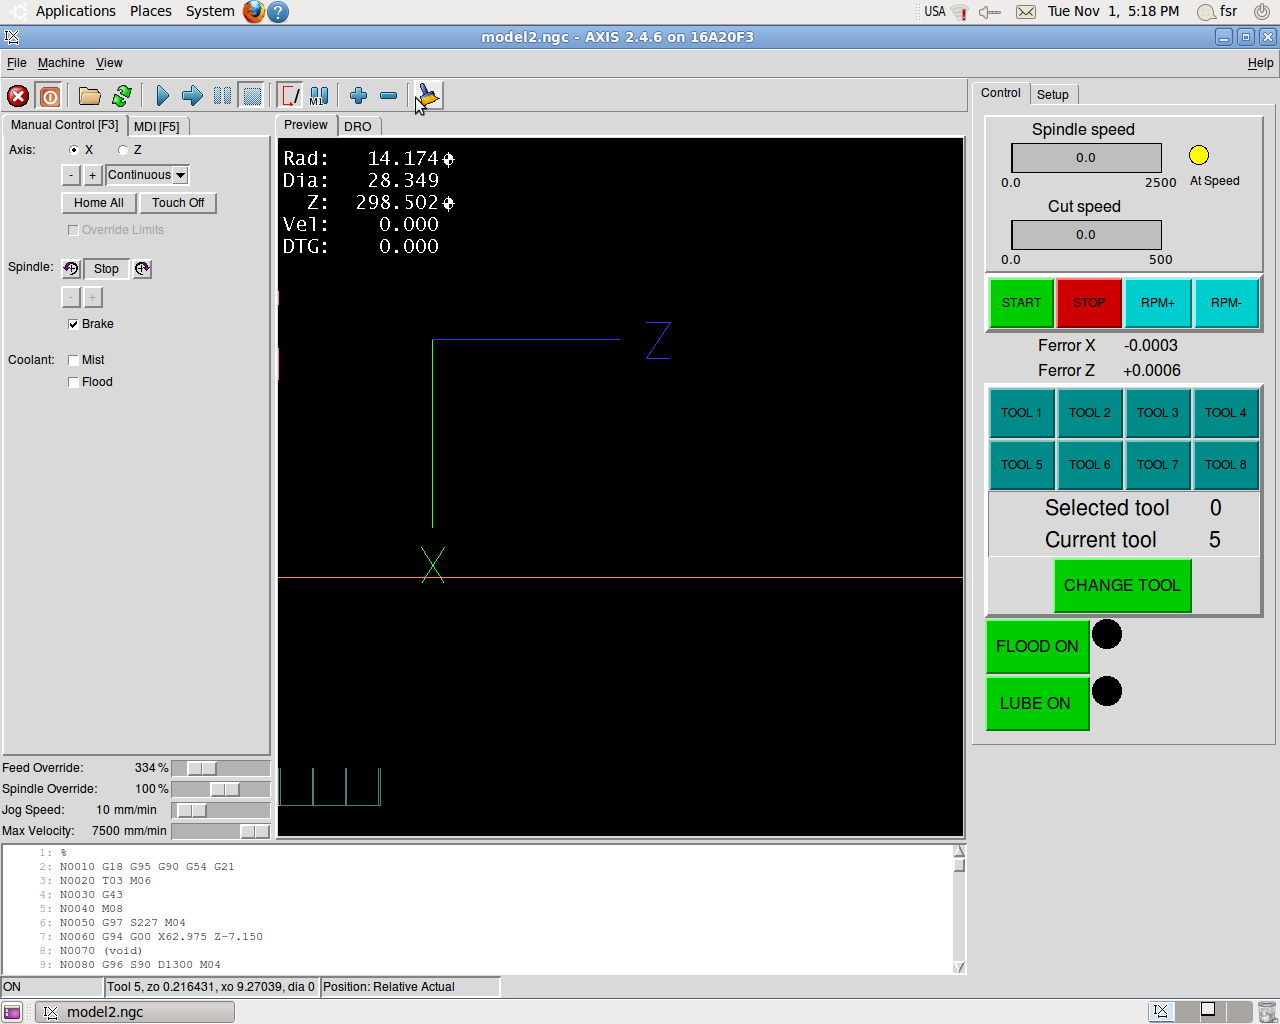Reload the current file icon

[122, 96]
